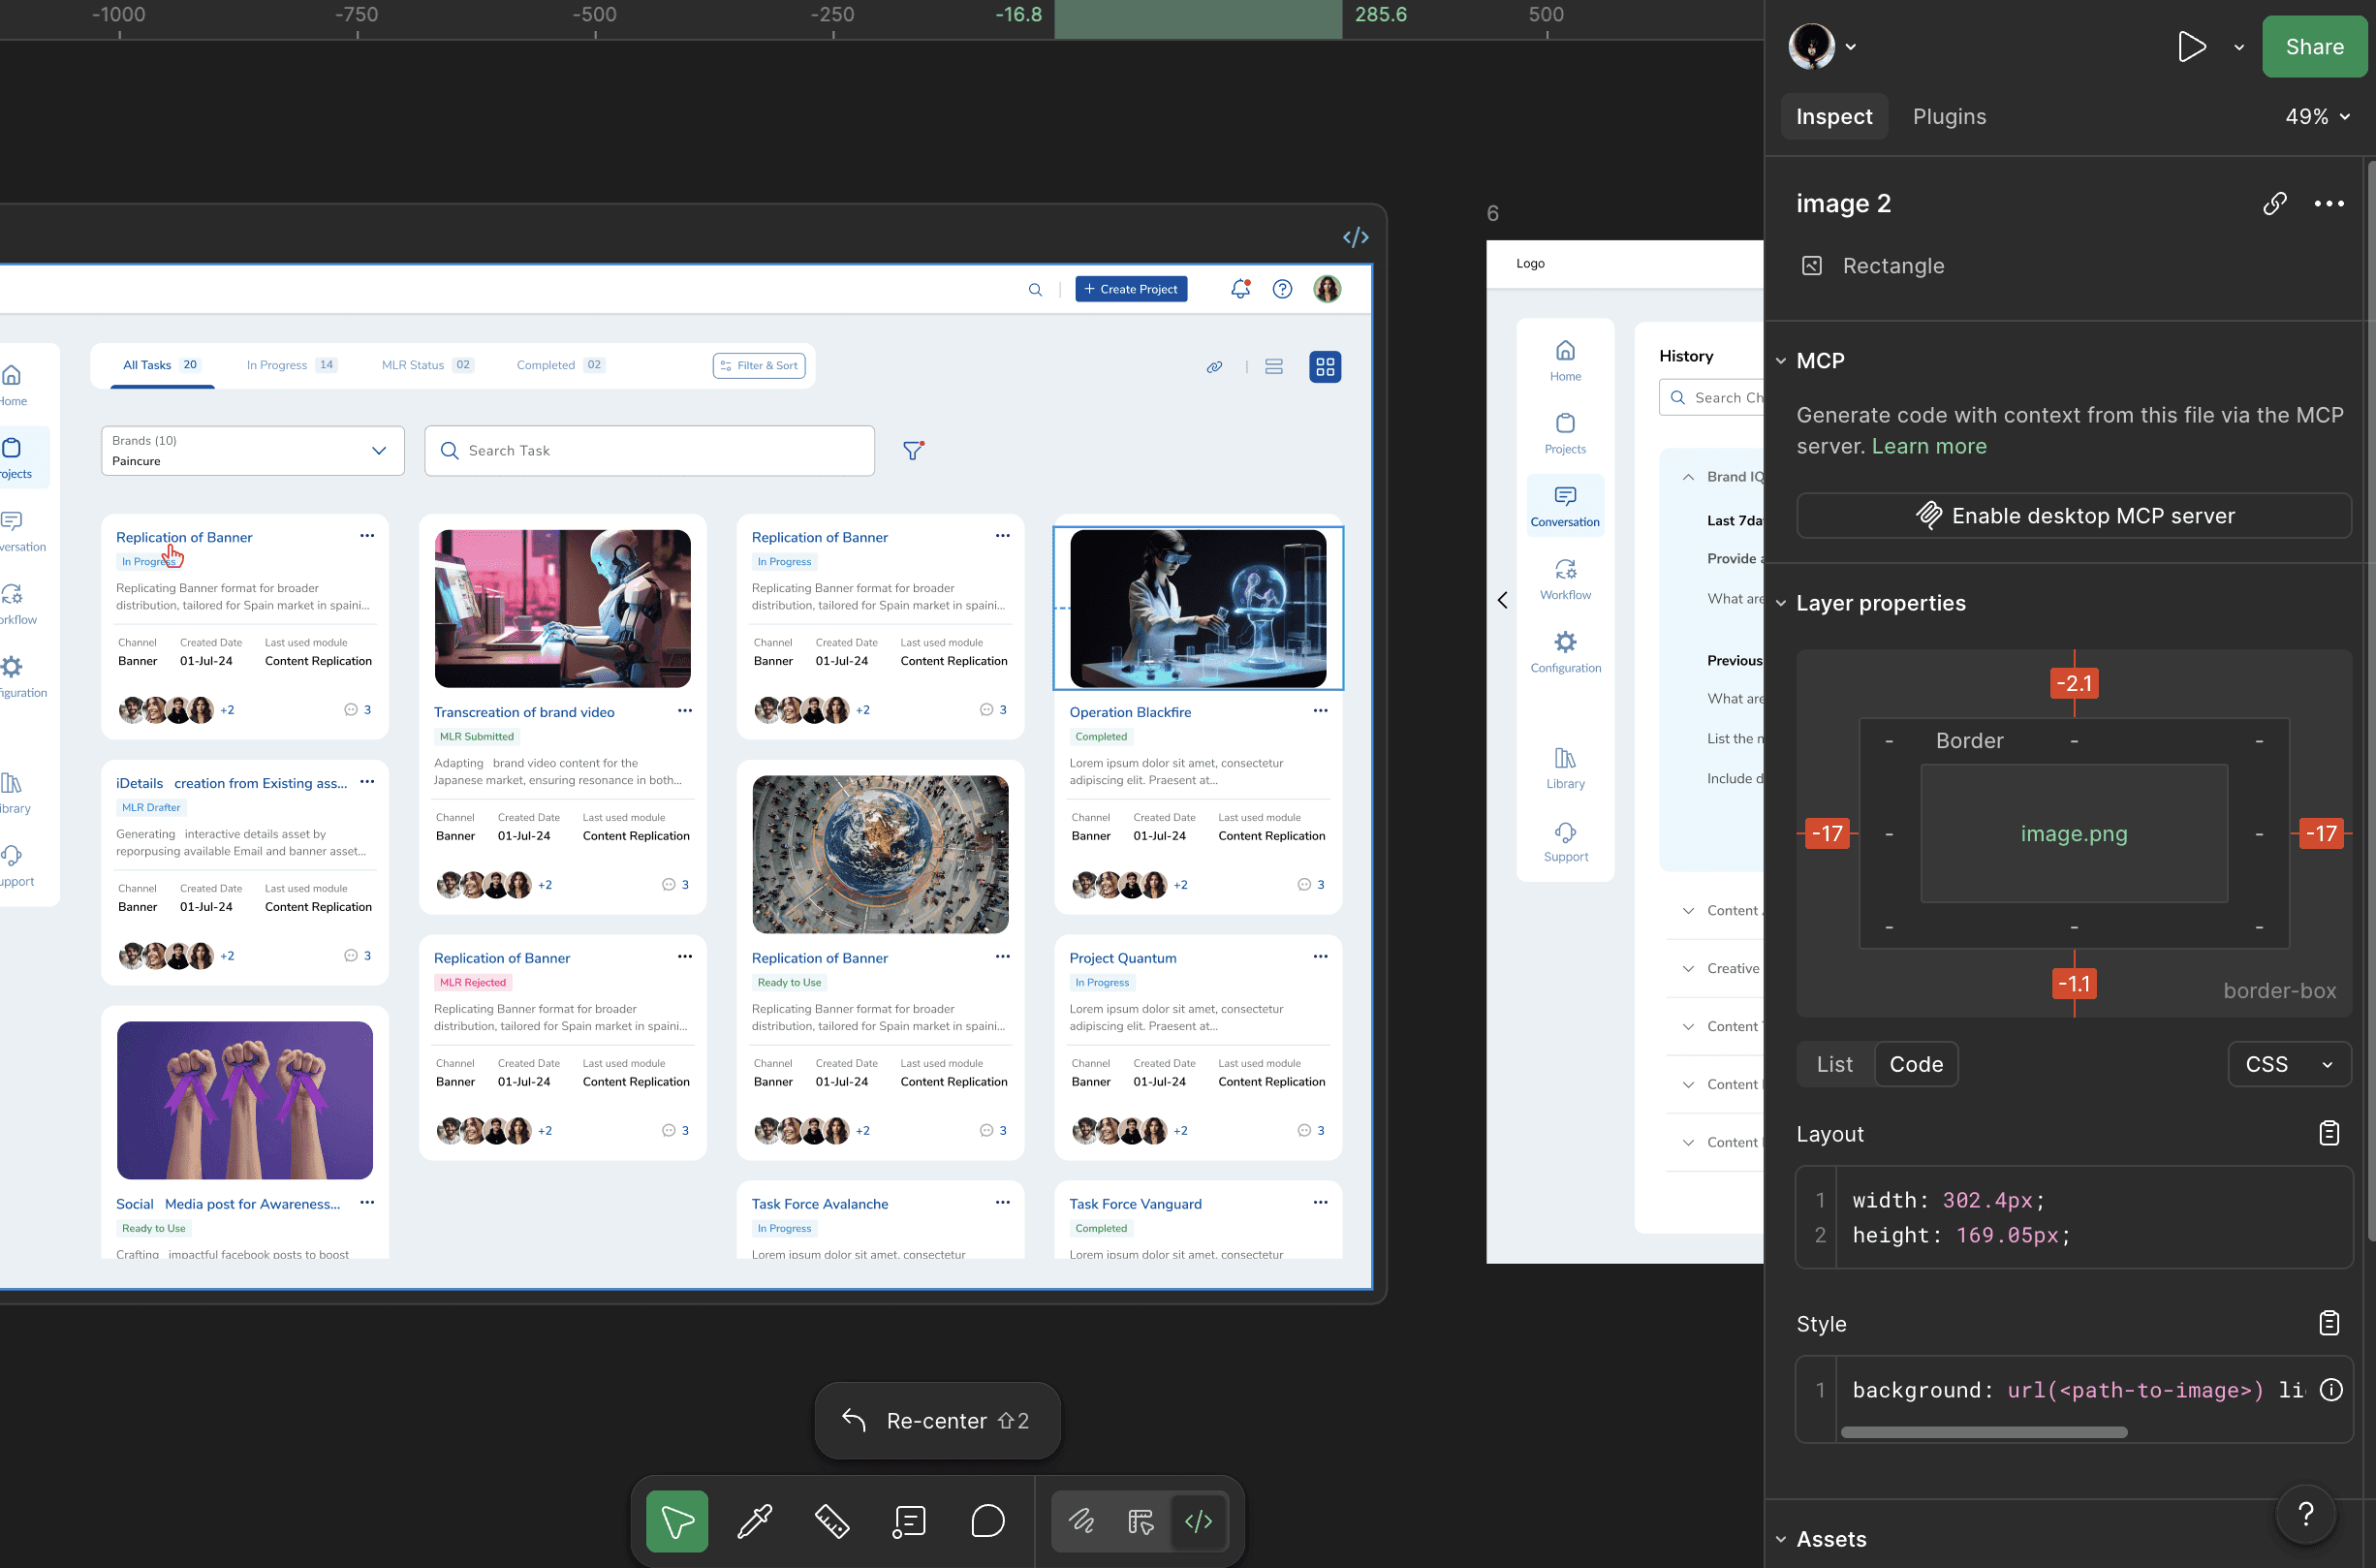Open the Annotation tool

pyautogui.click(x=908, y=1521)
